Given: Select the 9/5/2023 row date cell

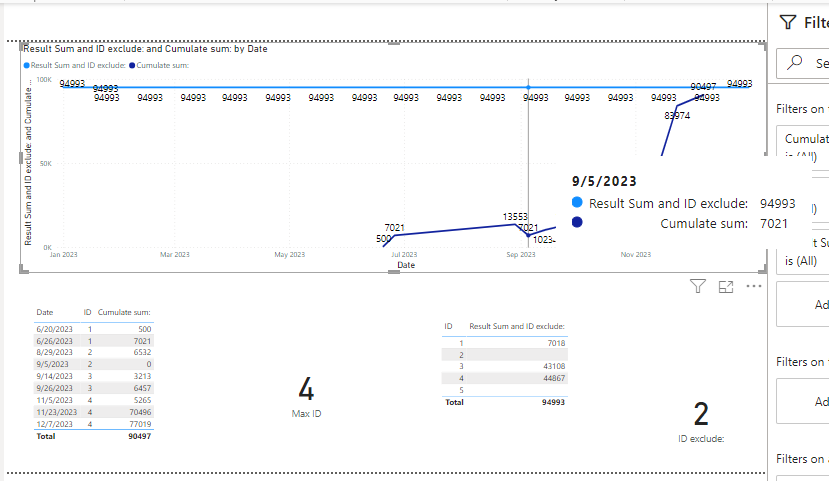Looking at the screenshot, I should (52, 364).
